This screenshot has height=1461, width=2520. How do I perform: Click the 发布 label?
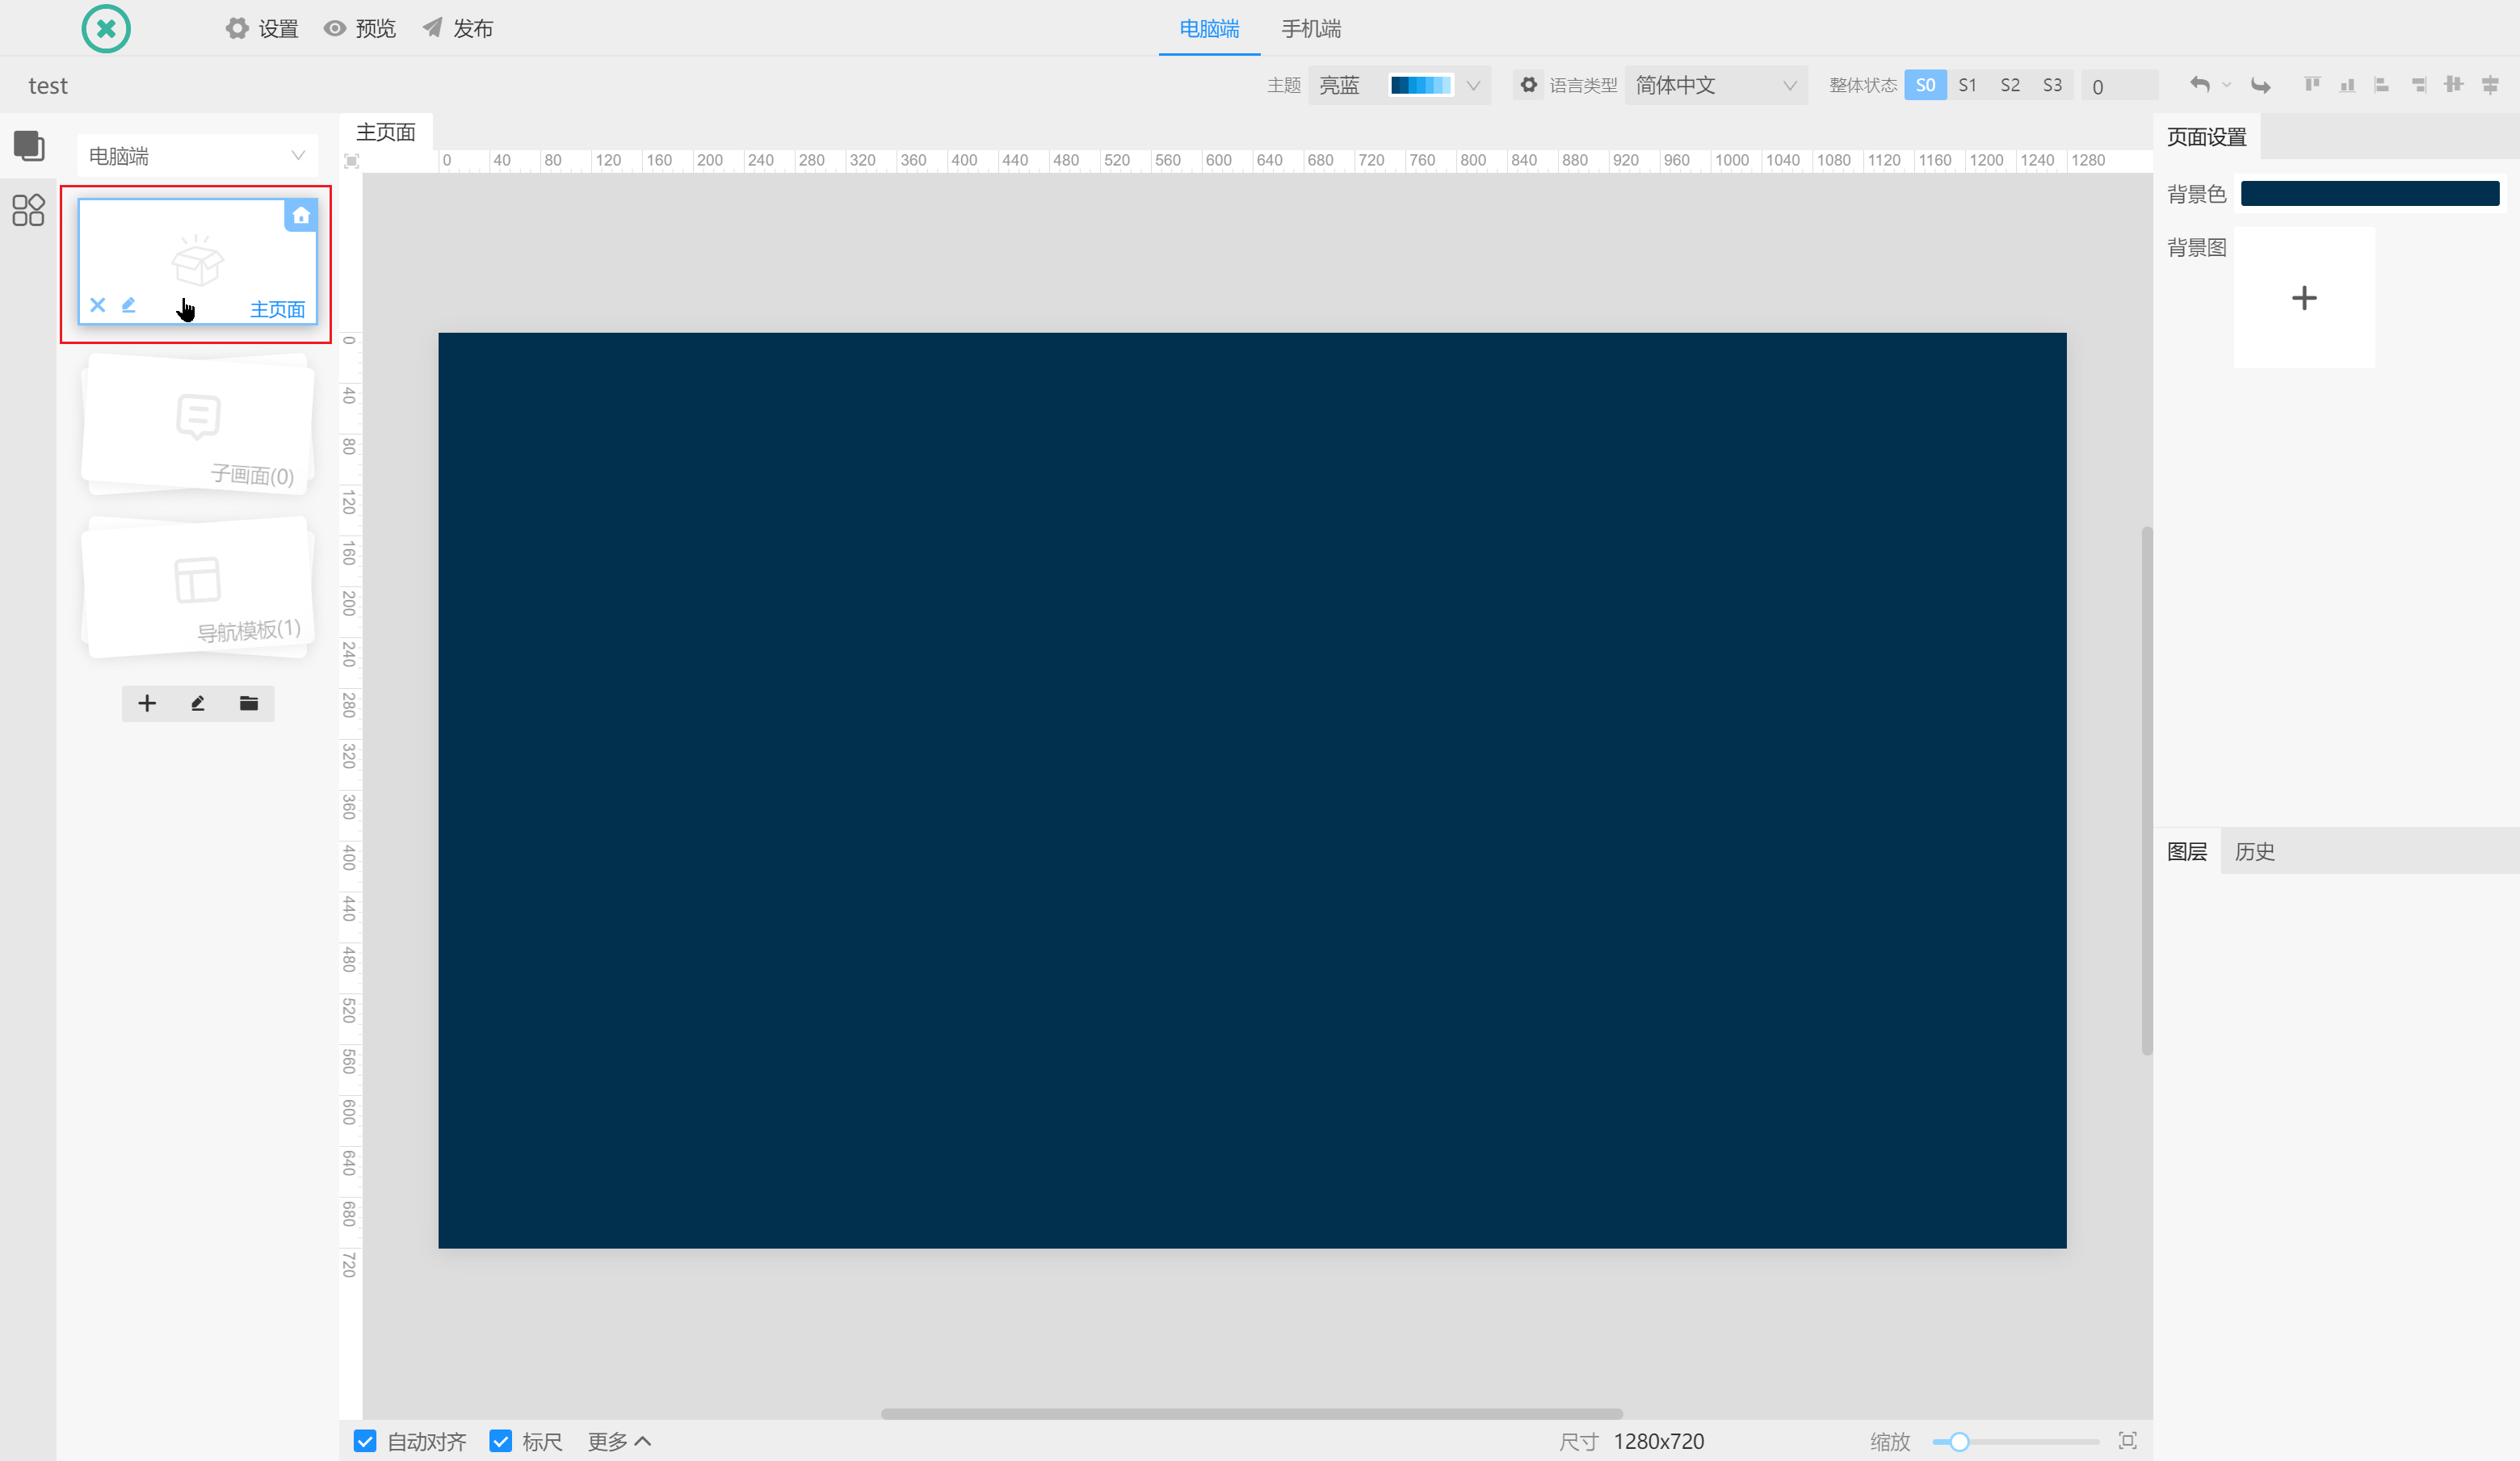473,29
